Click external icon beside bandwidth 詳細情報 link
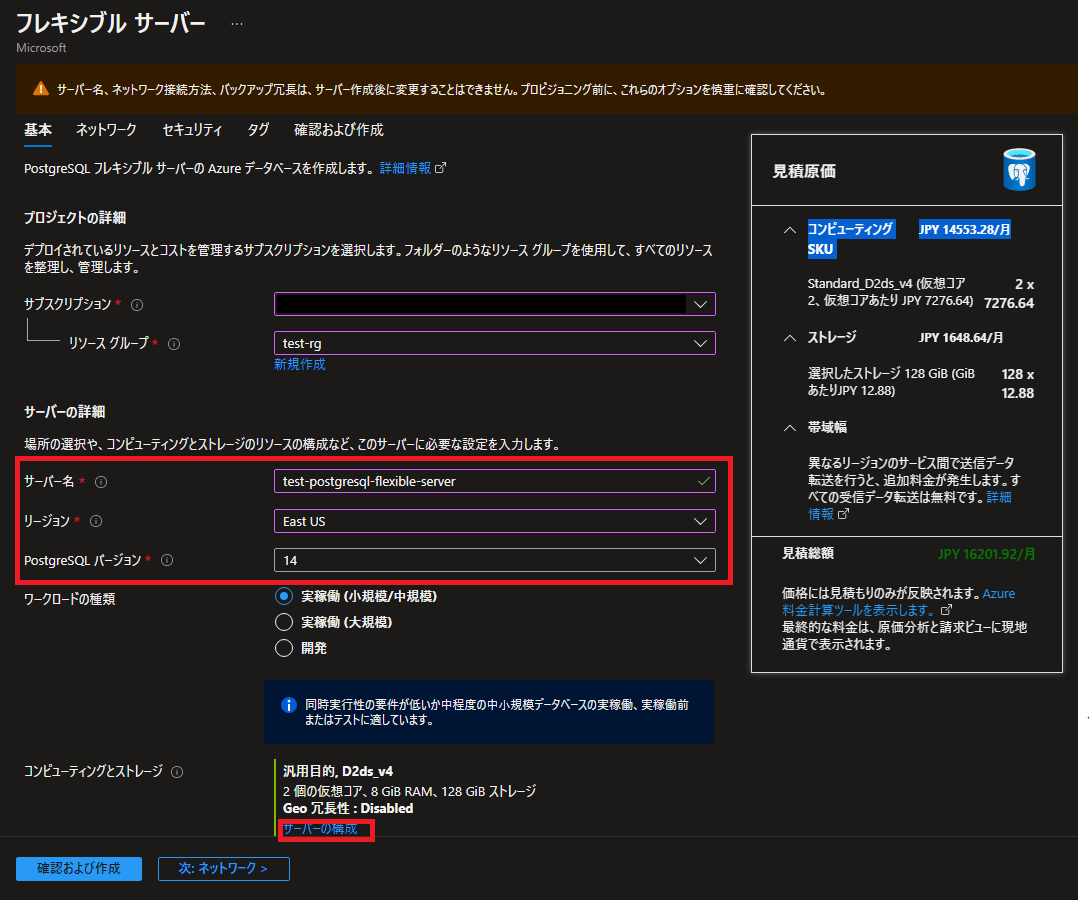1089x900 pixels. (843, 514)
